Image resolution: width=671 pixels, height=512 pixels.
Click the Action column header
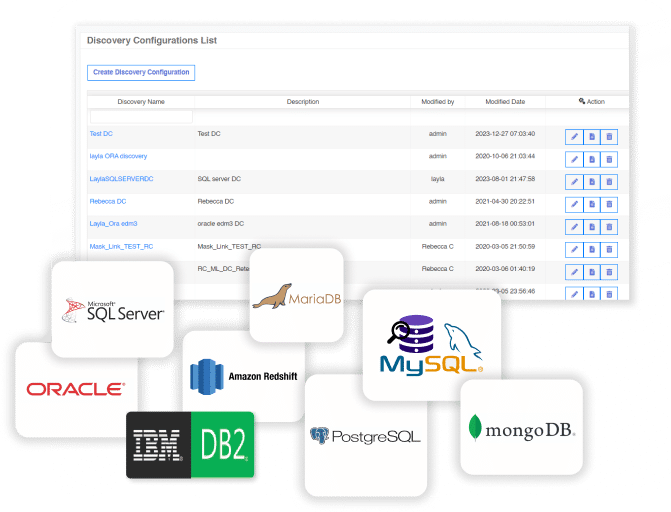592,101
